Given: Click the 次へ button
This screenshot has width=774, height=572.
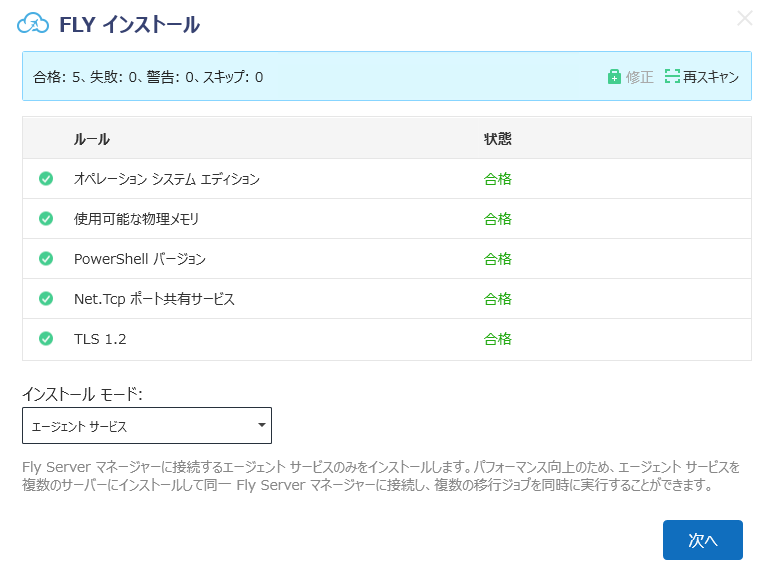Looking at the screenshot, I should point(702,540).
